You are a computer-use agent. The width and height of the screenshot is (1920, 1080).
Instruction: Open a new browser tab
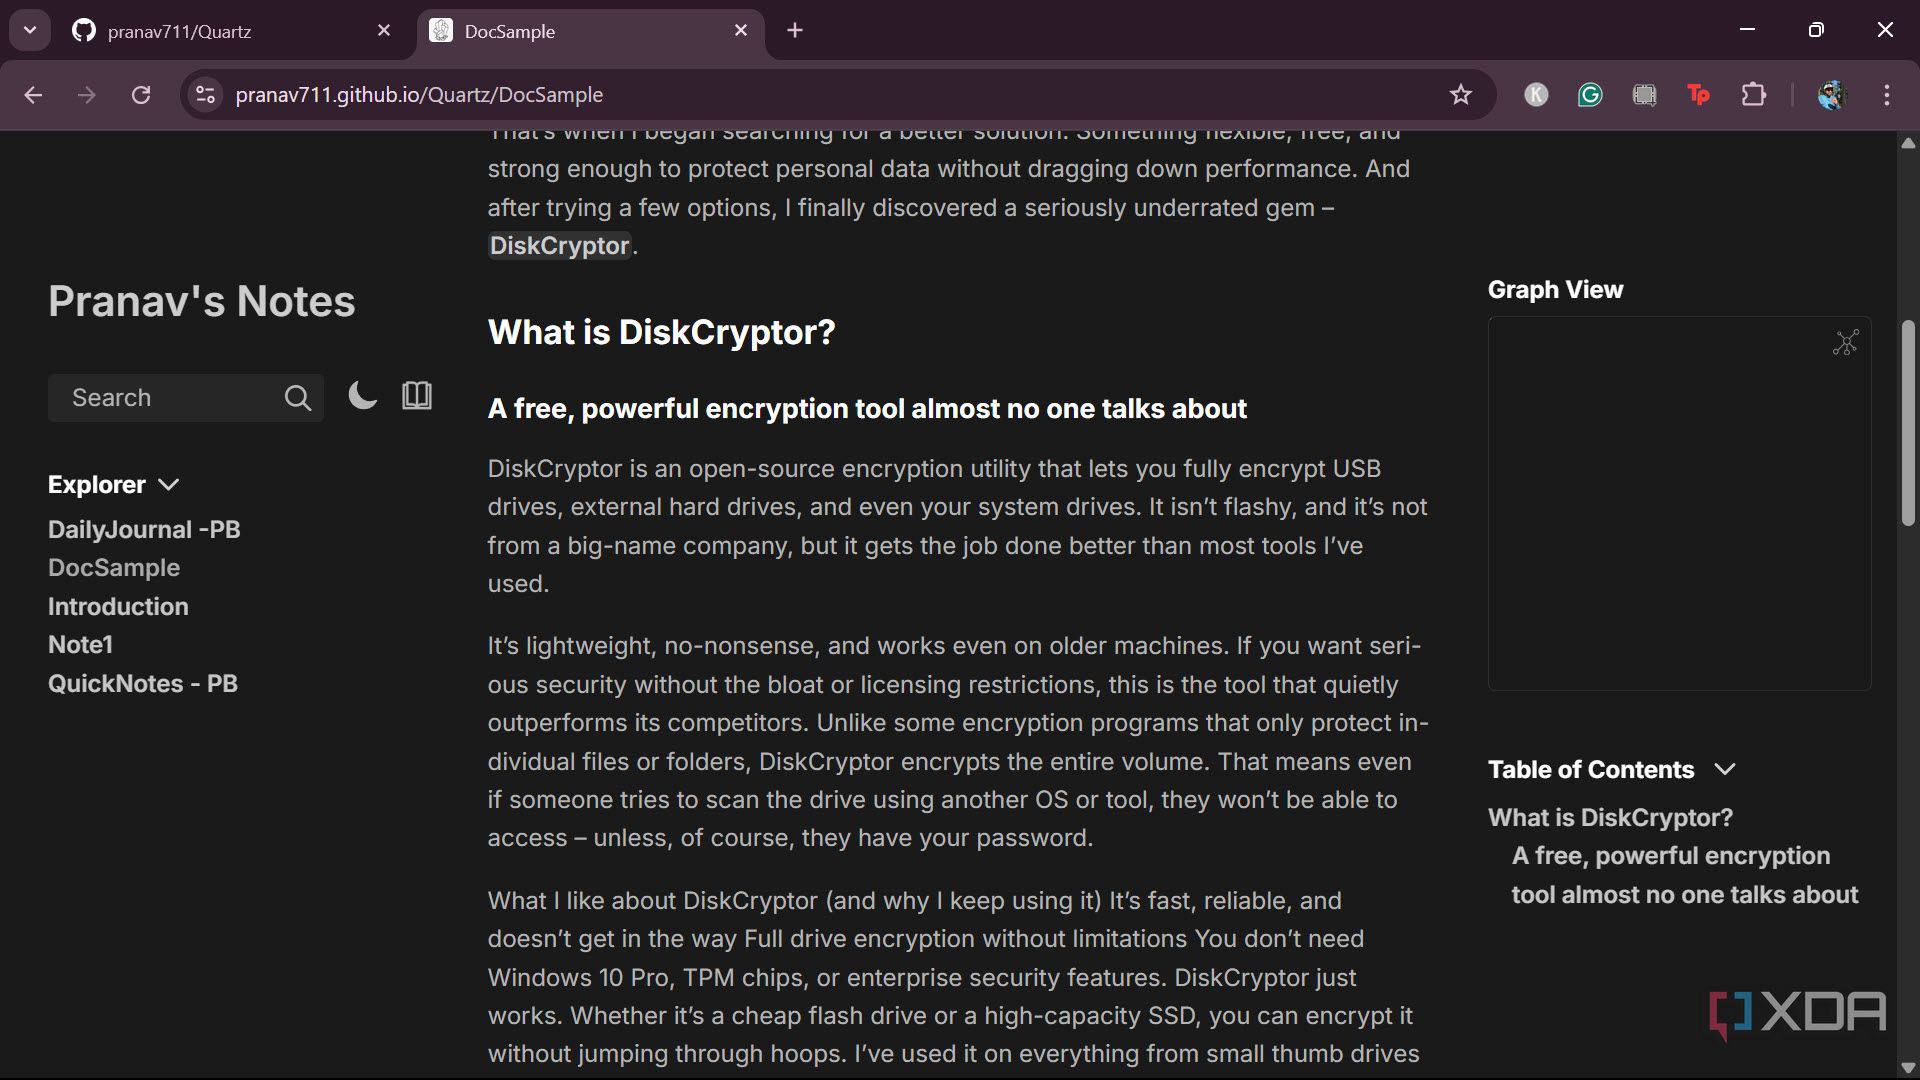[795, 30]
